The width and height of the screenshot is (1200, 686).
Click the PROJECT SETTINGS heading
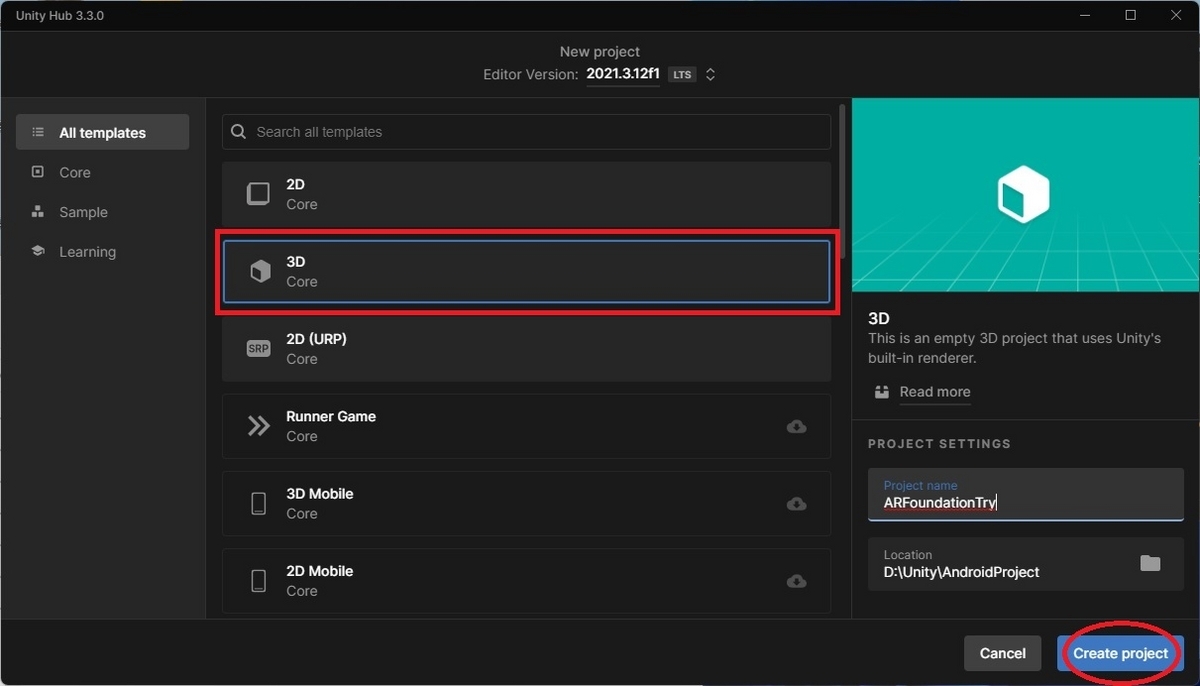point(939,443)
